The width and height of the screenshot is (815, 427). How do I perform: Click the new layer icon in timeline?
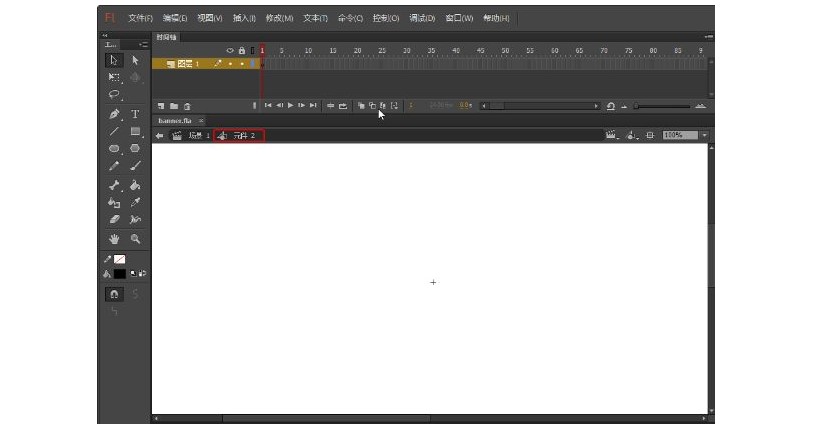pos(160,105)
